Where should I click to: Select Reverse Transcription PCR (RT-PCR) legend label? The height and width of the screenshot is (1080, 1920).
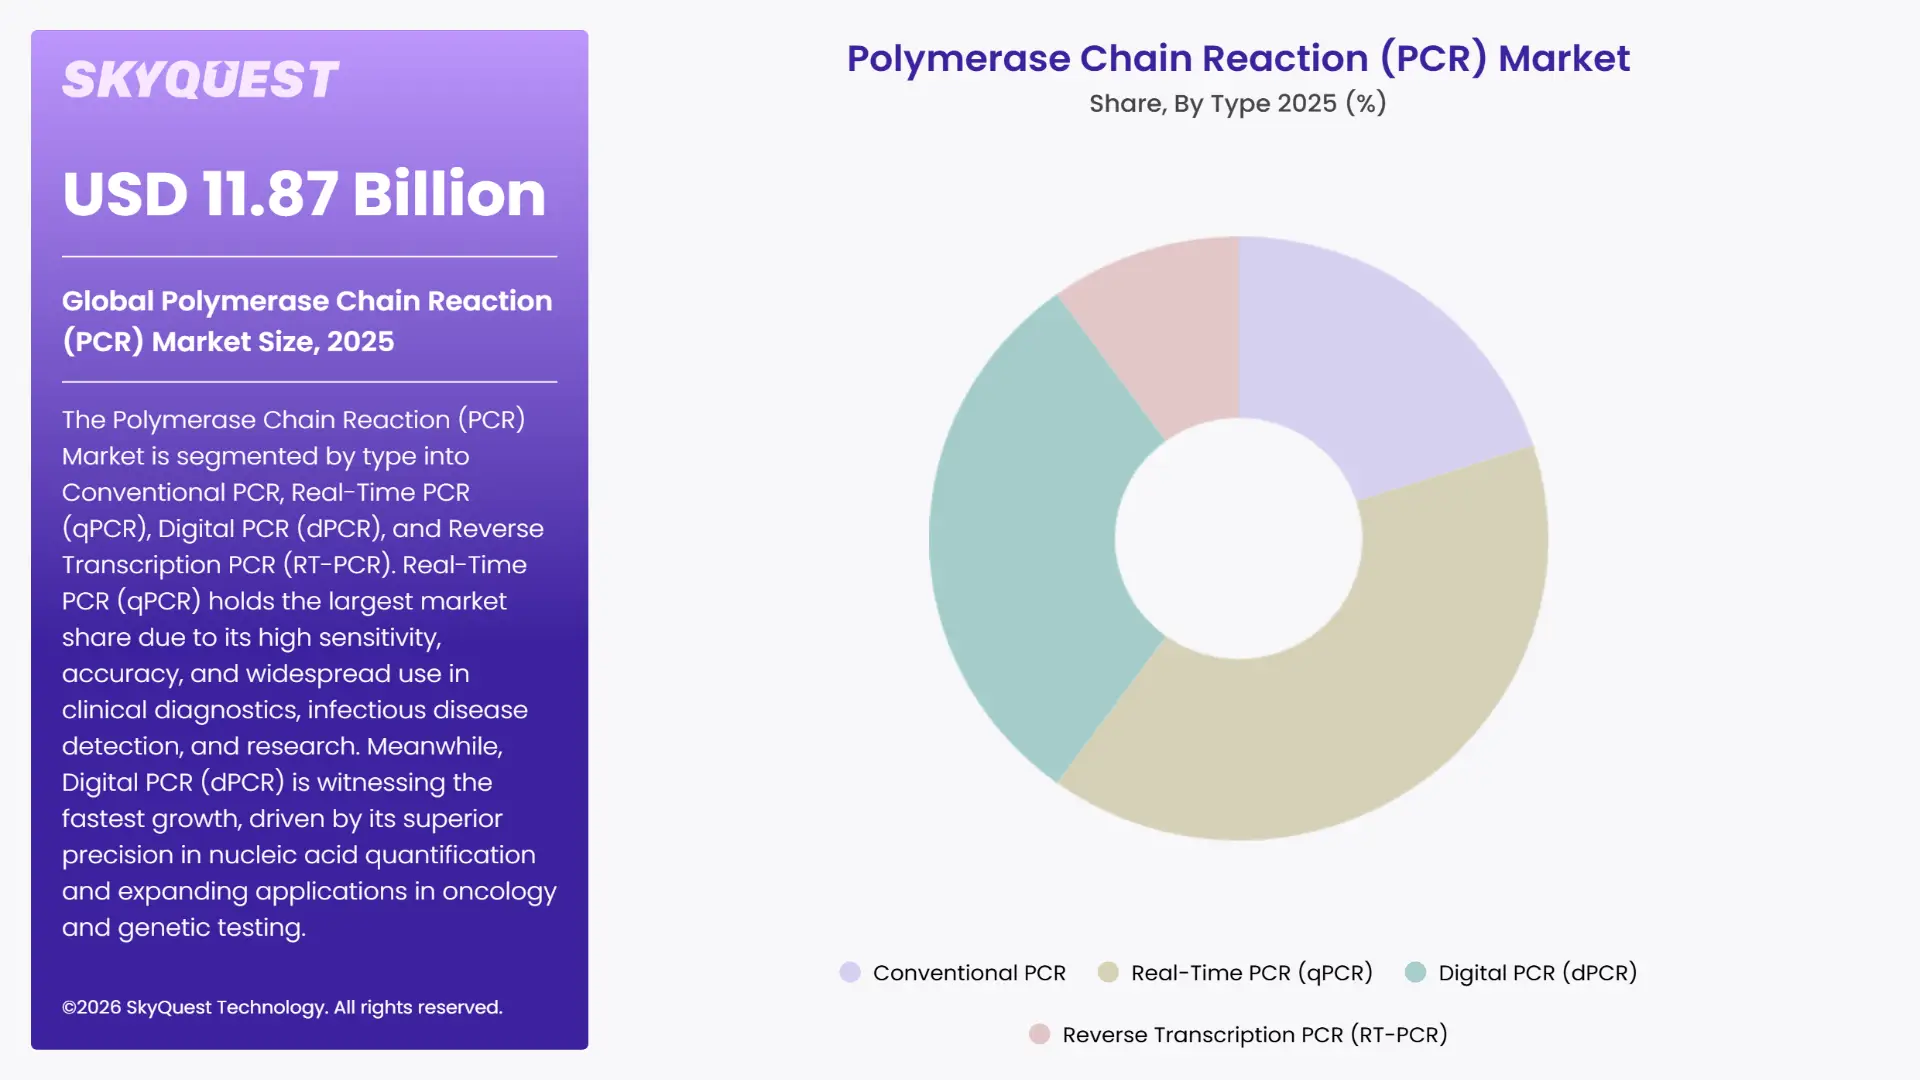tap(1255, 1035)
